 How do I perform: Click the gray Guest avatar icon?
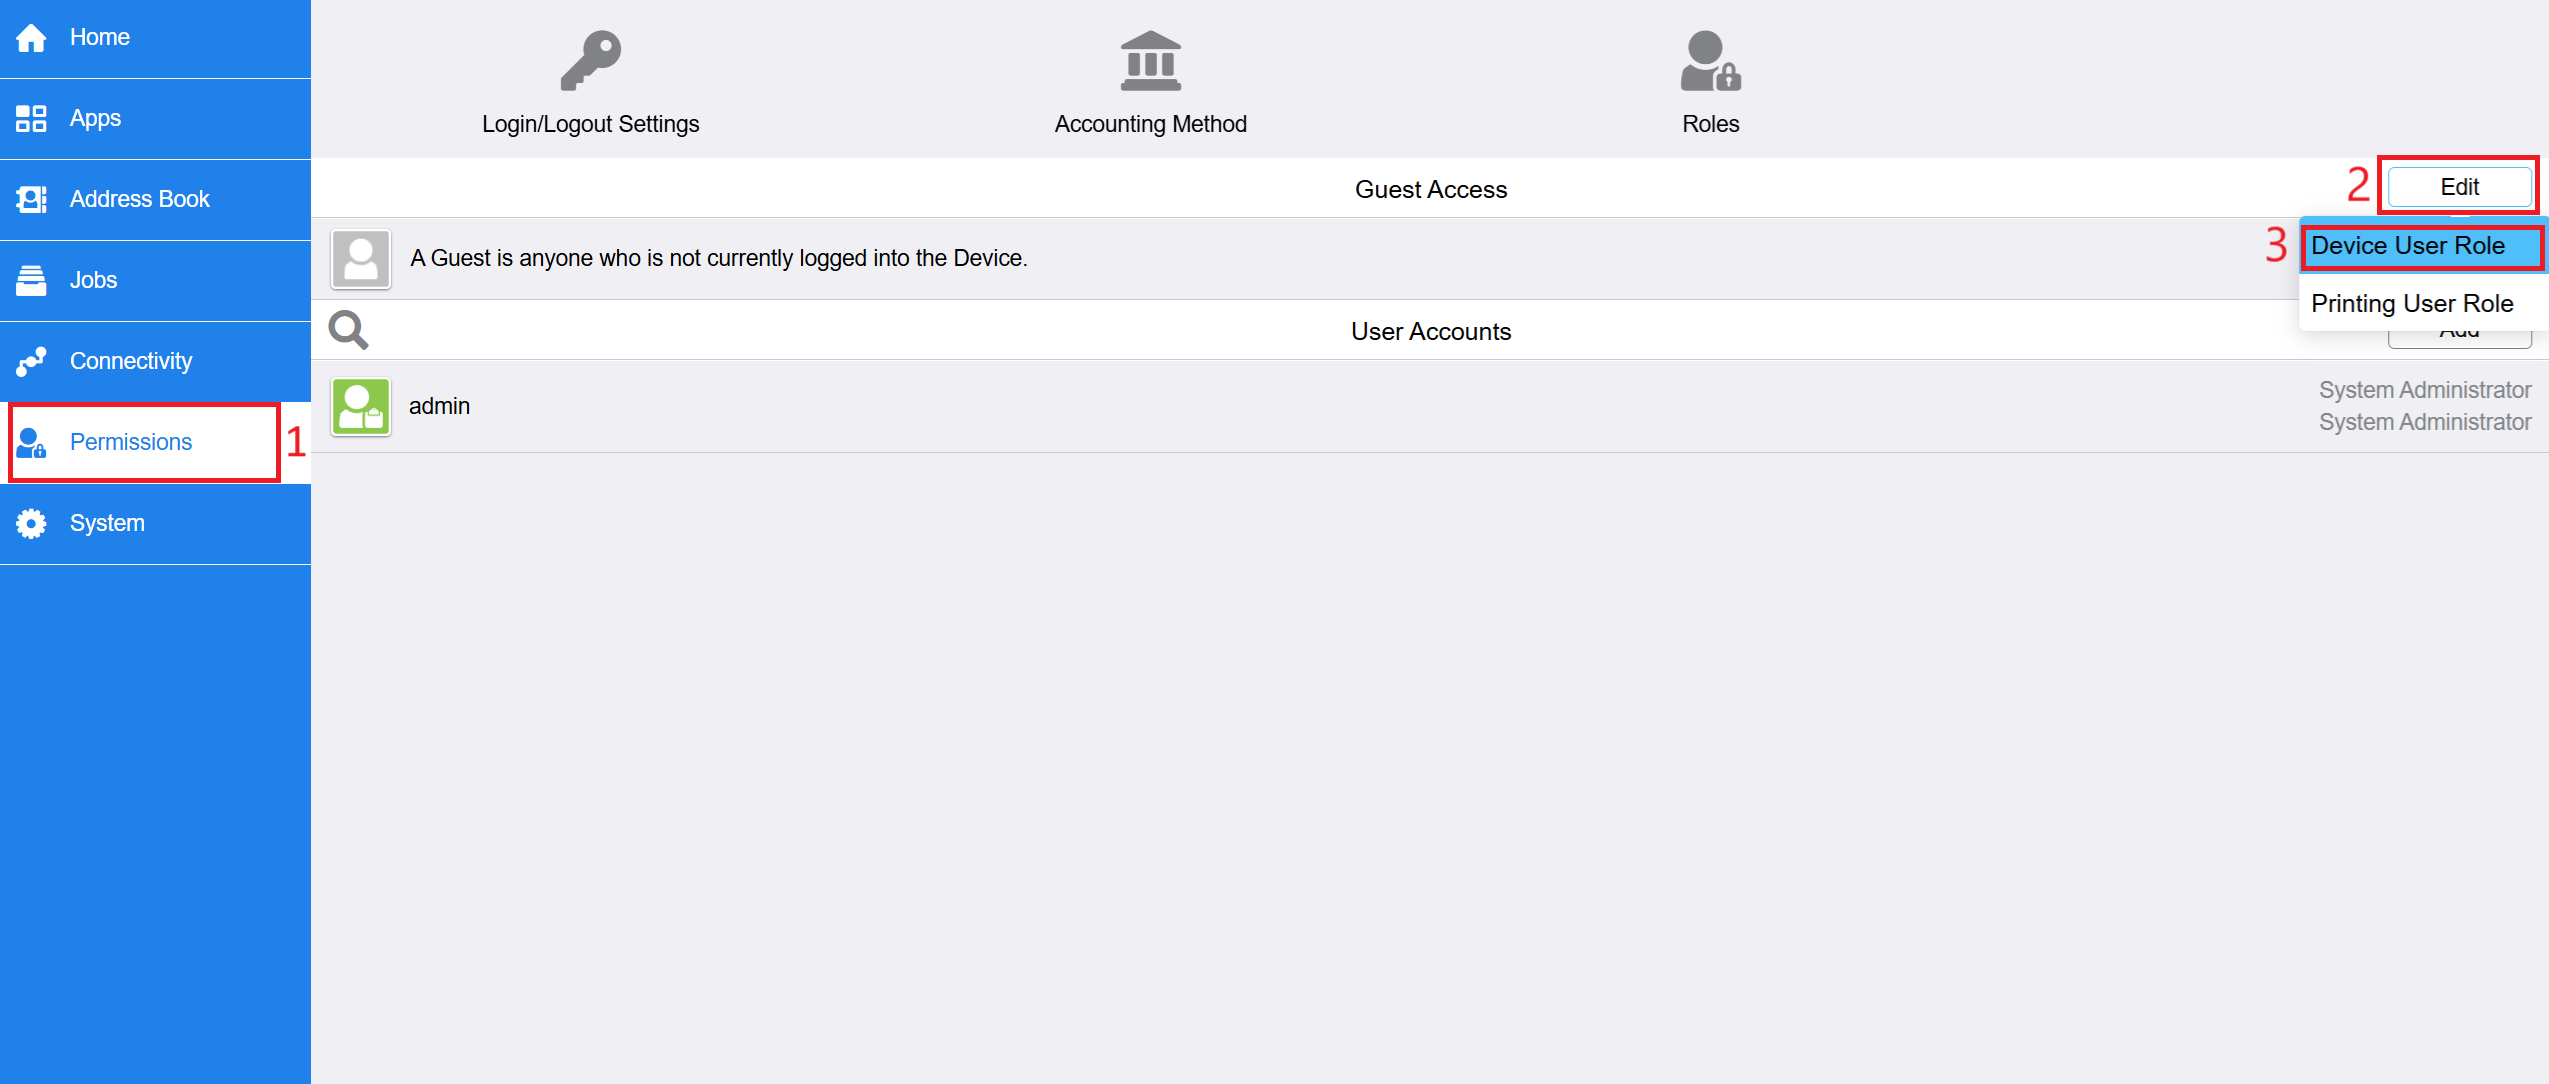[x=361, y=259]
